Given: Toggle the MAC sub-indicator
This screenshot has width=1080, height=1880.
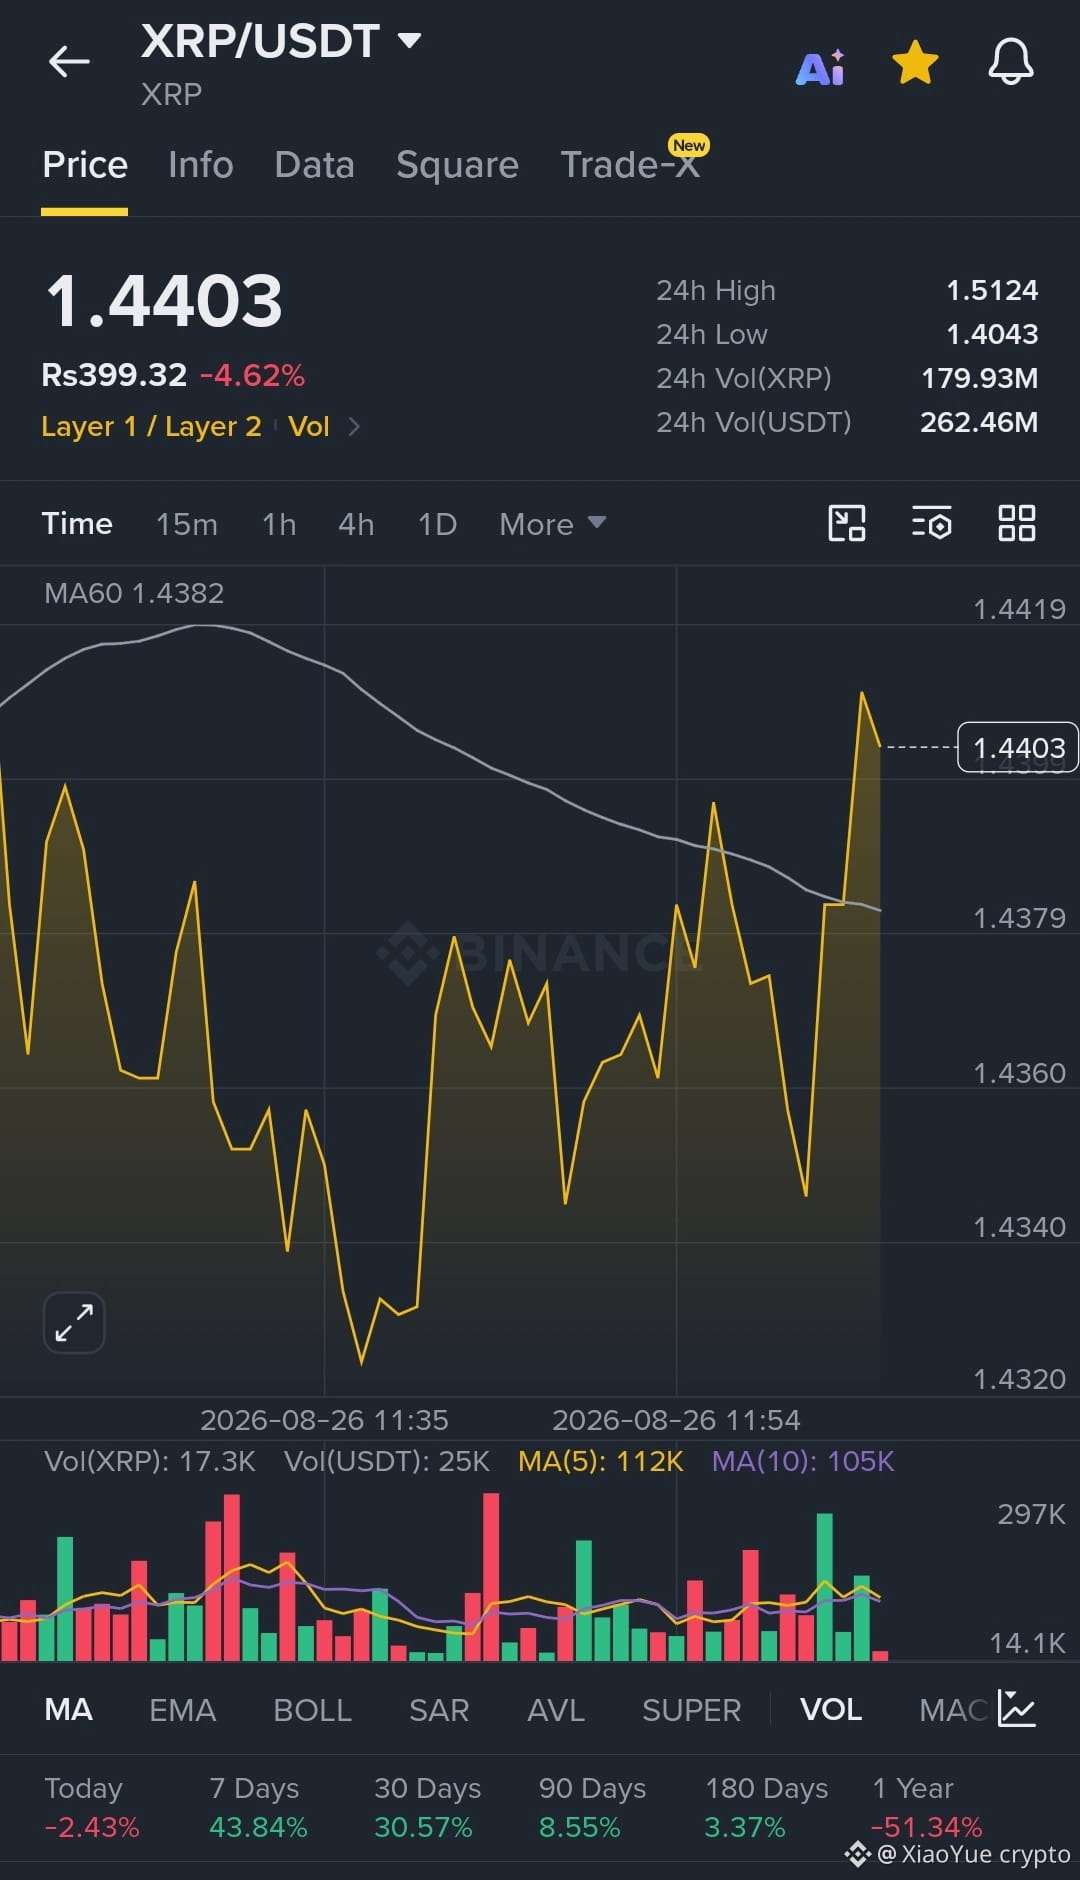Looking at the screenshot, I should click(952, 1710).
